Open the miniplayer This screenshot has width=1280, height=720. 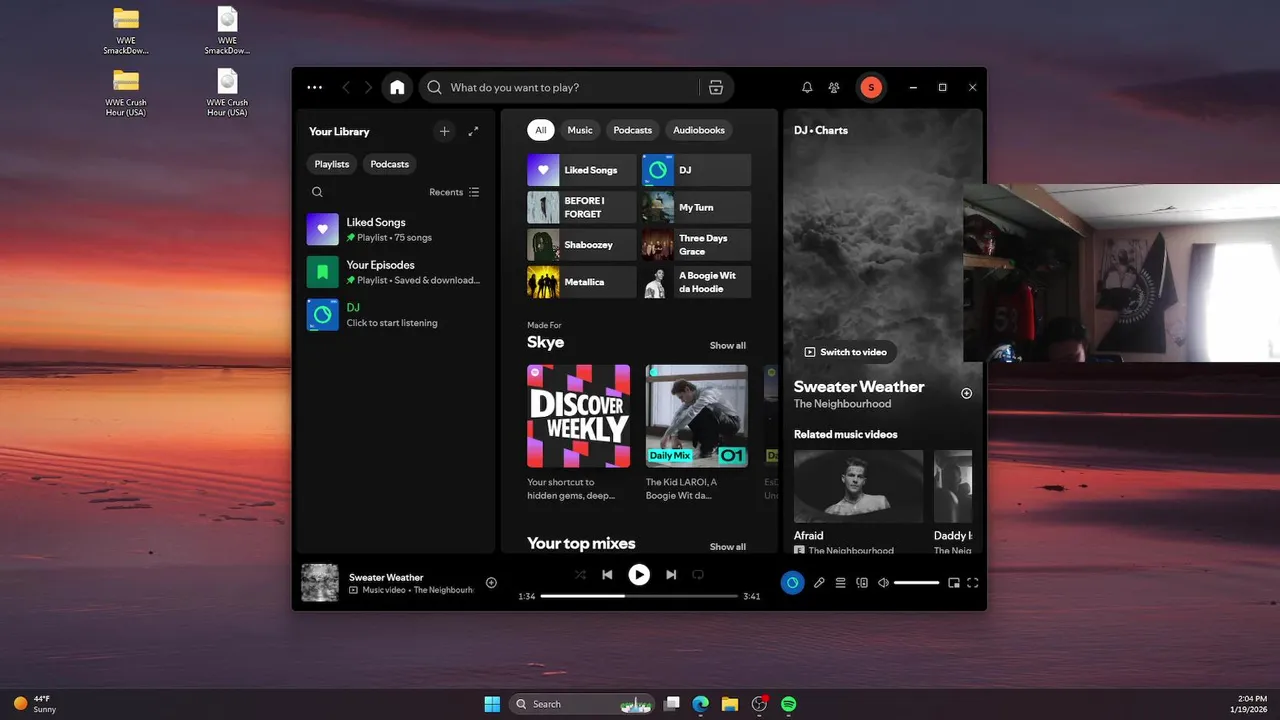click(x=953, y=582)
